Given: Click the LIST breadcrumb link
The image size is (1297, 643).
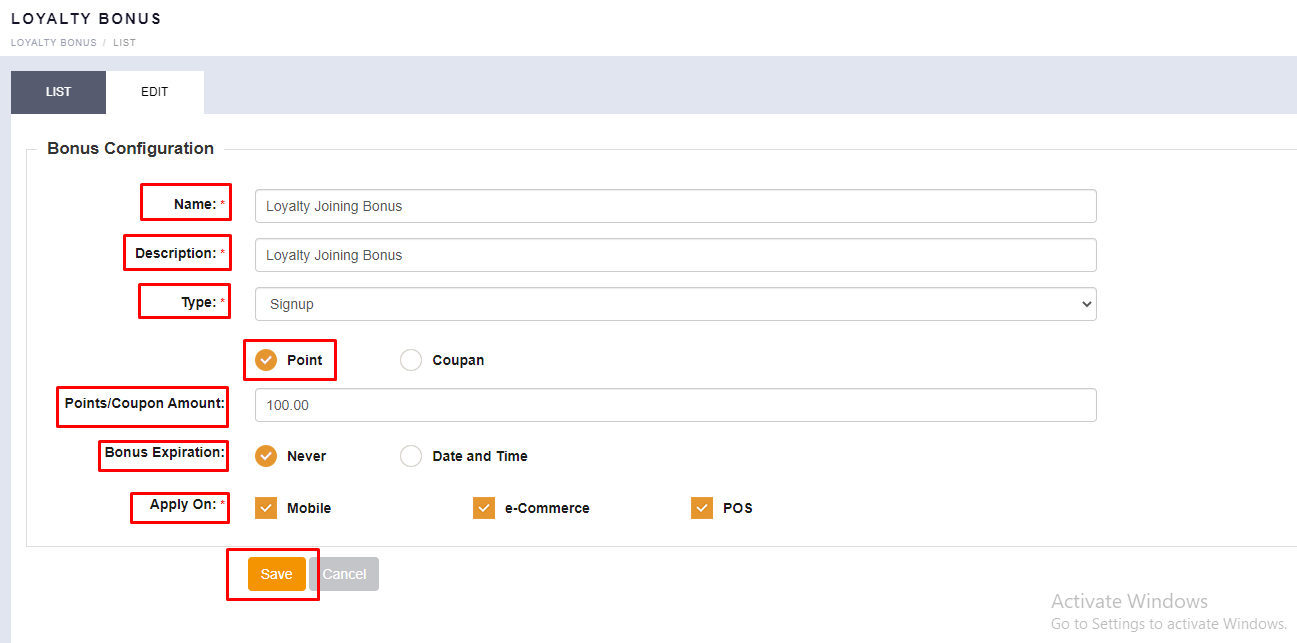Looking at the screenshot, I should 124,43.
